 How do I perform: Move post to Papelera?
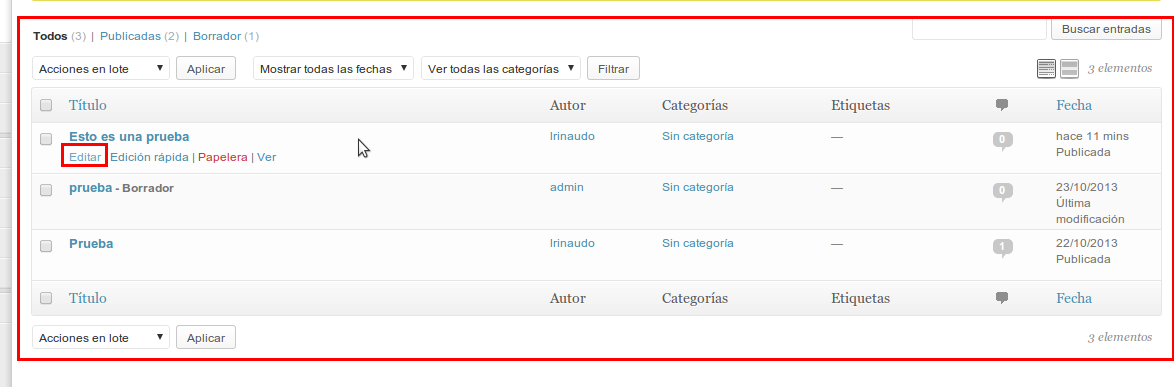coord(222,157)
